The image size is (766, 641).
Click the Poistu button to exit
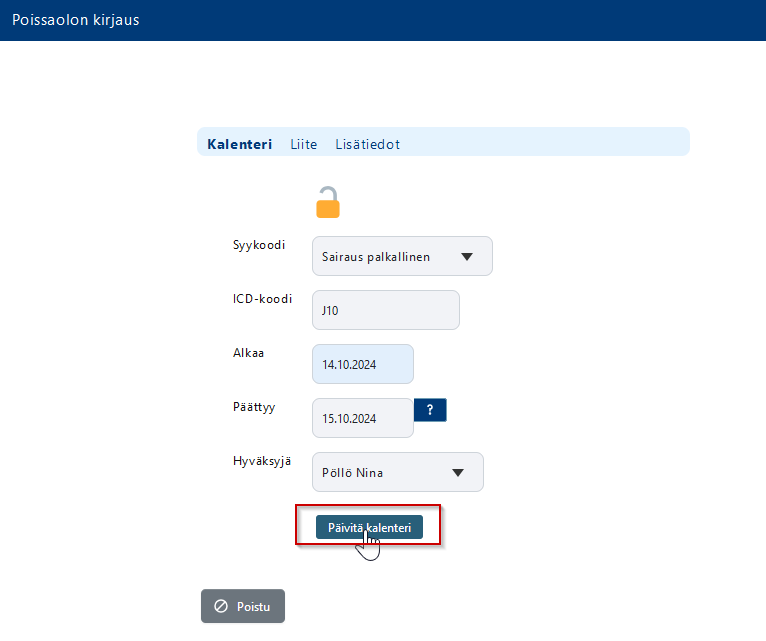(x=243, y=607)
